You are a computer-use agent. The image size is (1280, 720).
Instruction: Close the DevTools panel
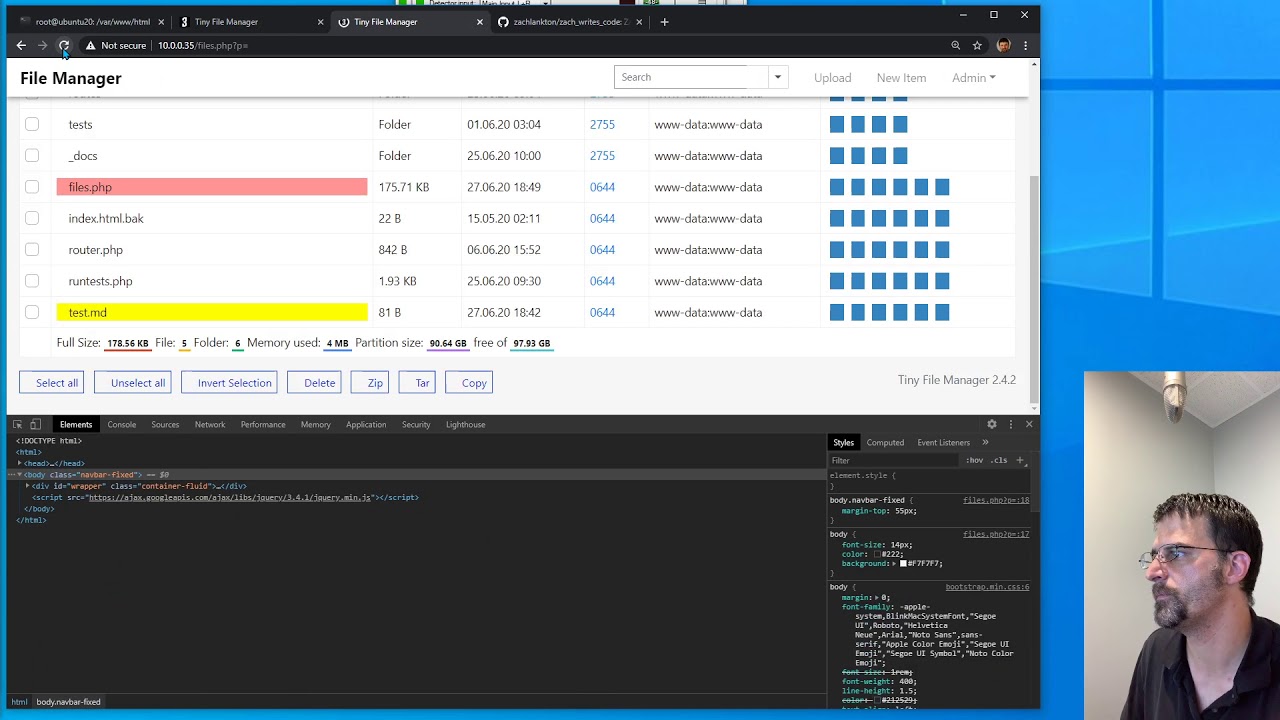(x=1028, y=424)
